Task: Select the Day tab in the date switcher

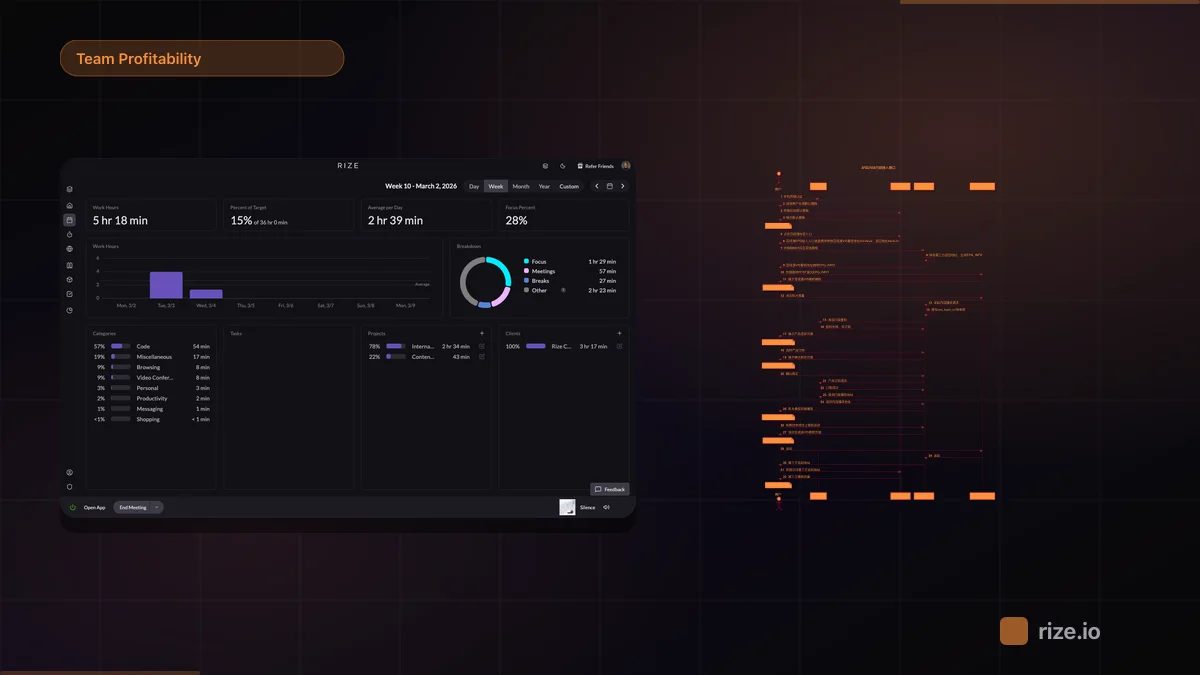Action: 473,186
